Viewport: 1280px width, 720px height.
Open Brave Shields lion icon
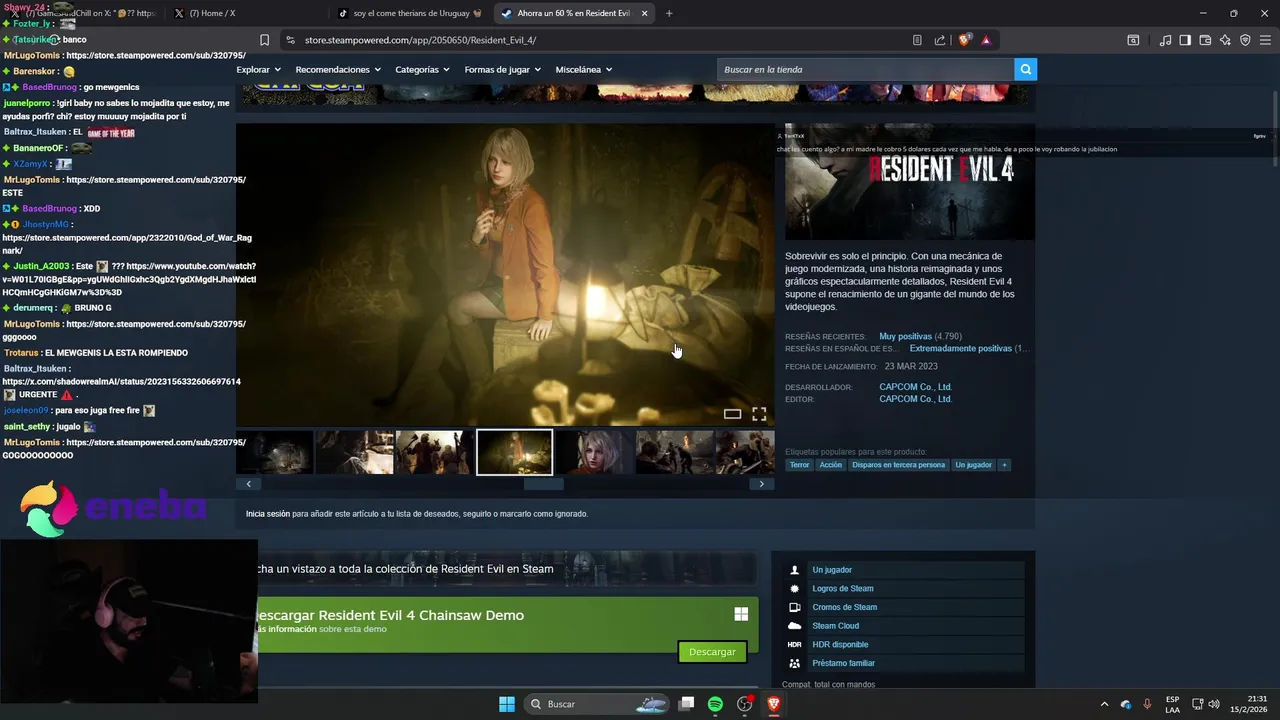pos(965,40)
